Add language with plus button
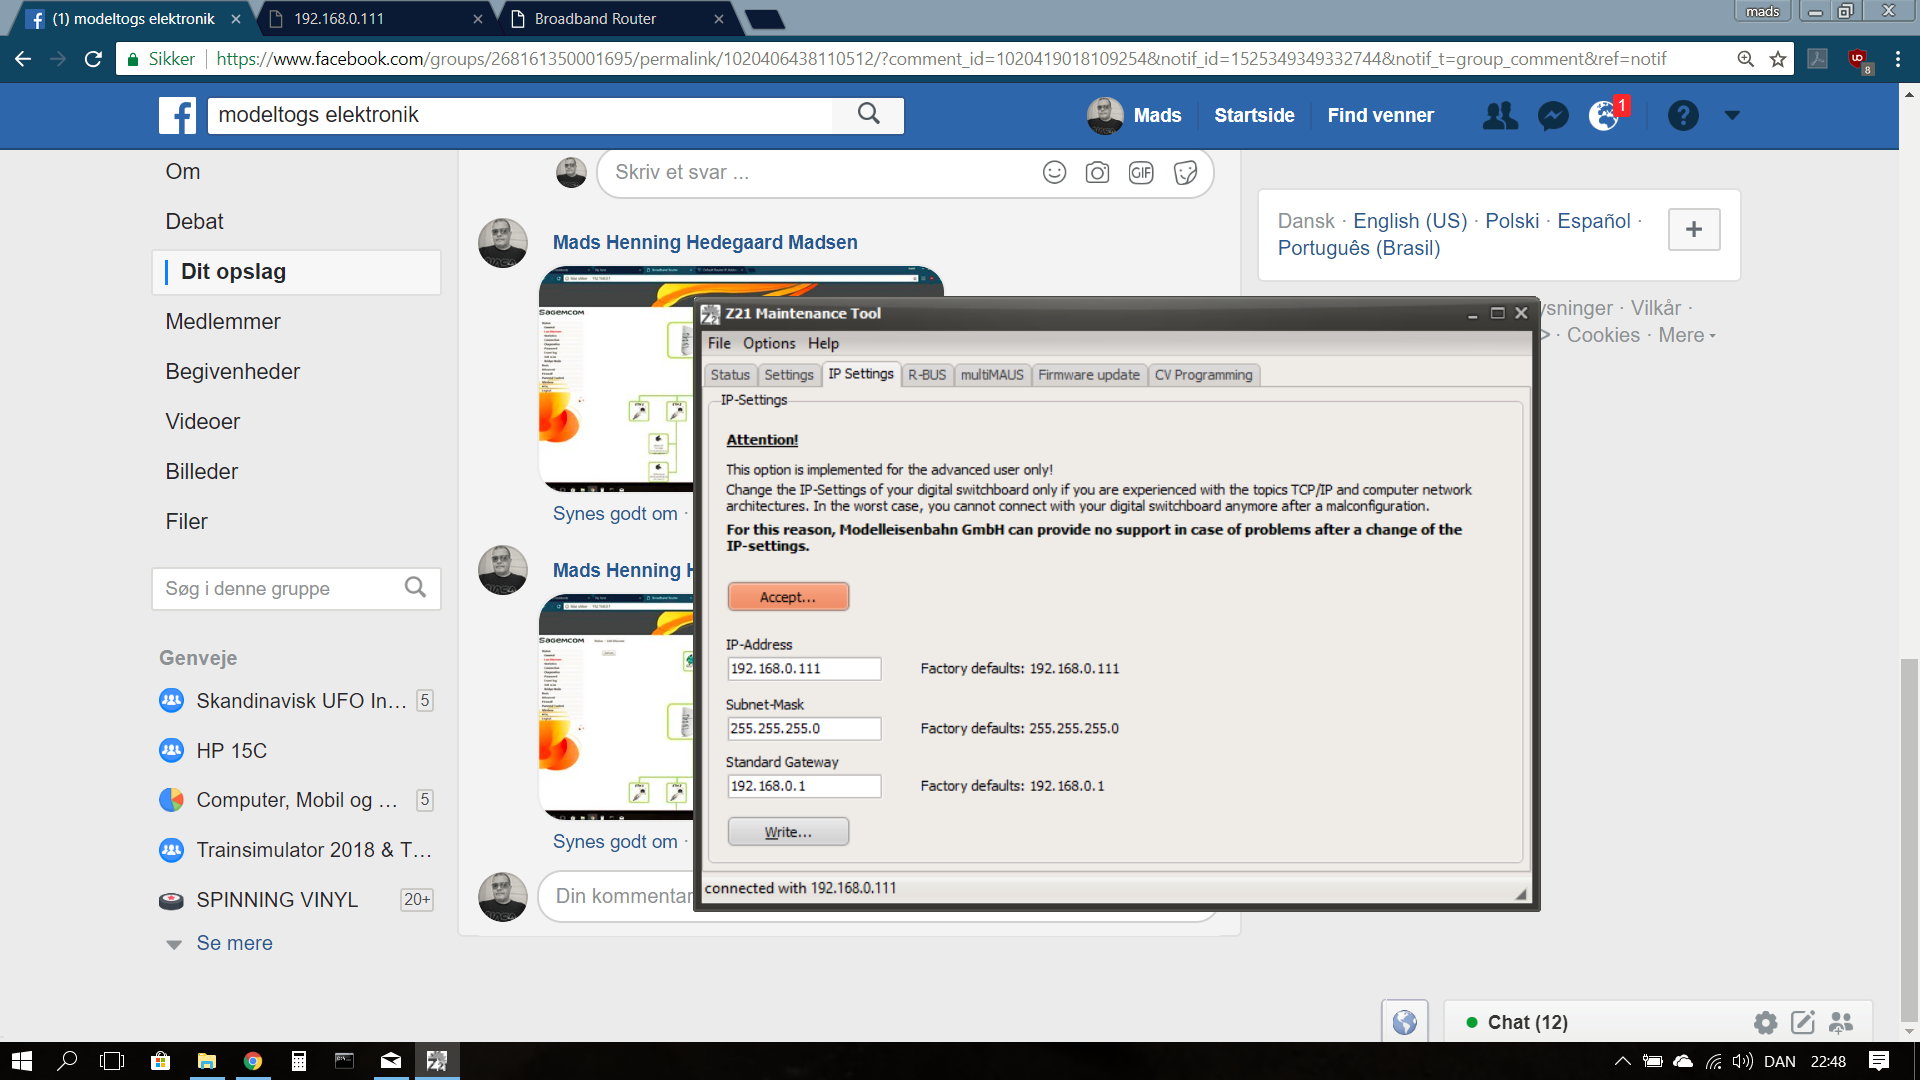The height and width of the screenshot is (1080, 1920). 1694,229
